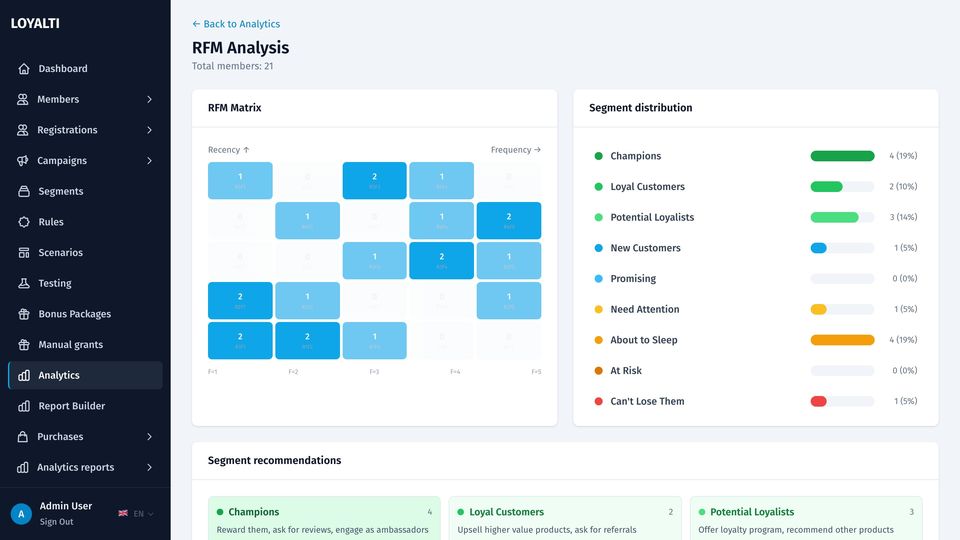
Task: Click the Report Builder chart icon
Action: pos(24,406)
